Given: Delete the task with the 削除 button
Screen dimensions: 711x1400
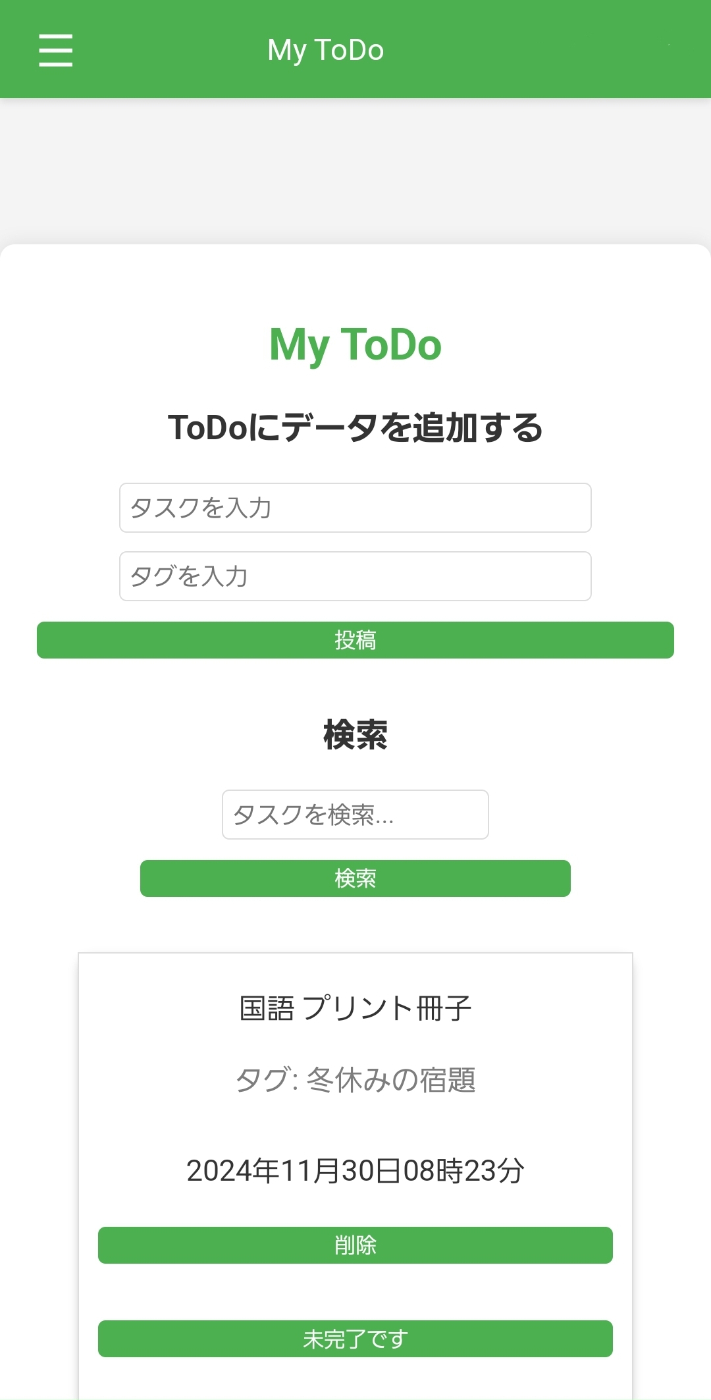Looking at the screenshot, I should click(355, 1245).
